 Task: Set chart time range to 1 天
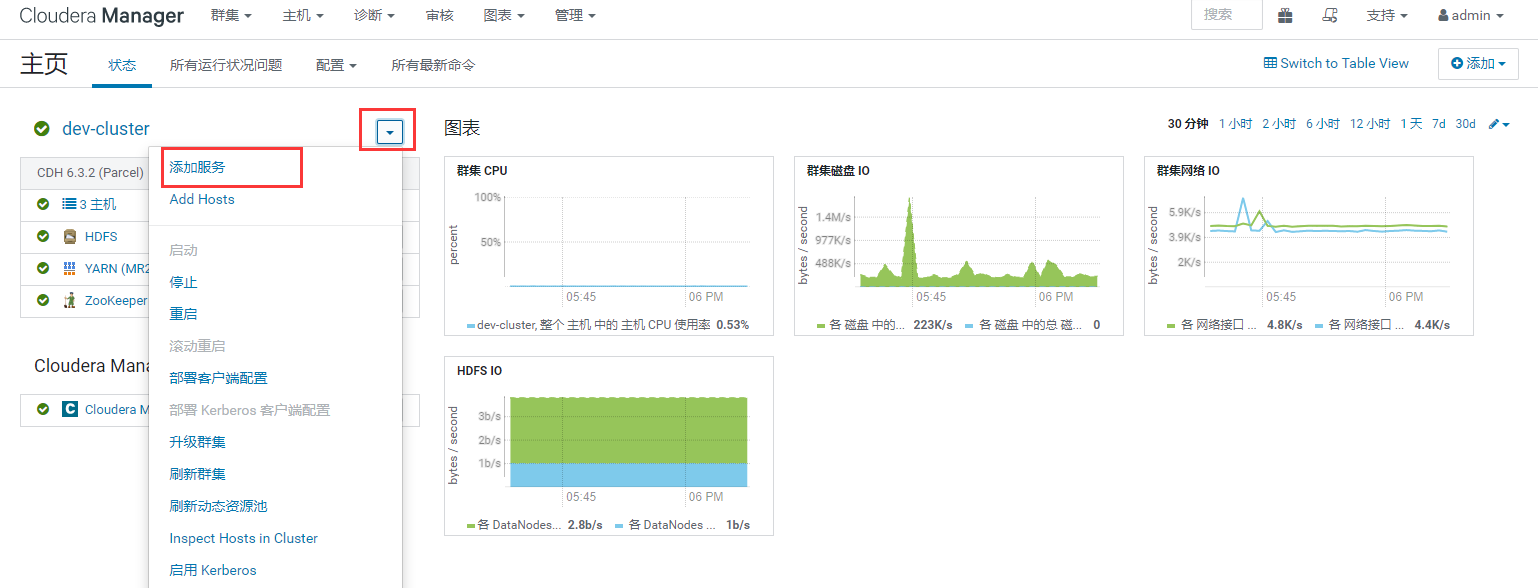pos(1411,124)
